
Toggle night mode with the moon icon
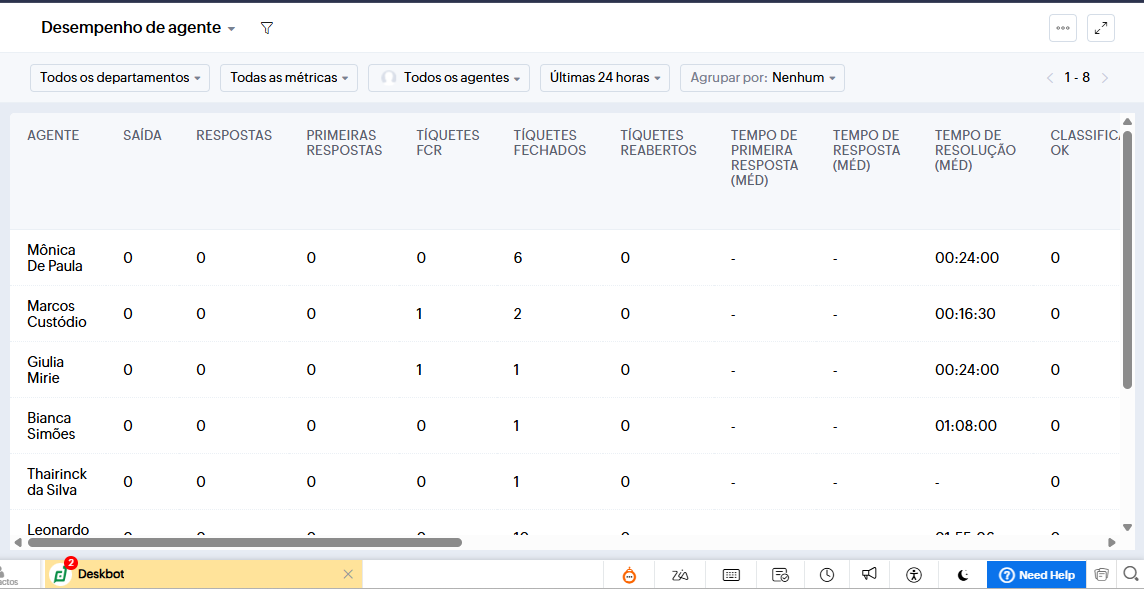pyautogui.click(x=962, y=575)
